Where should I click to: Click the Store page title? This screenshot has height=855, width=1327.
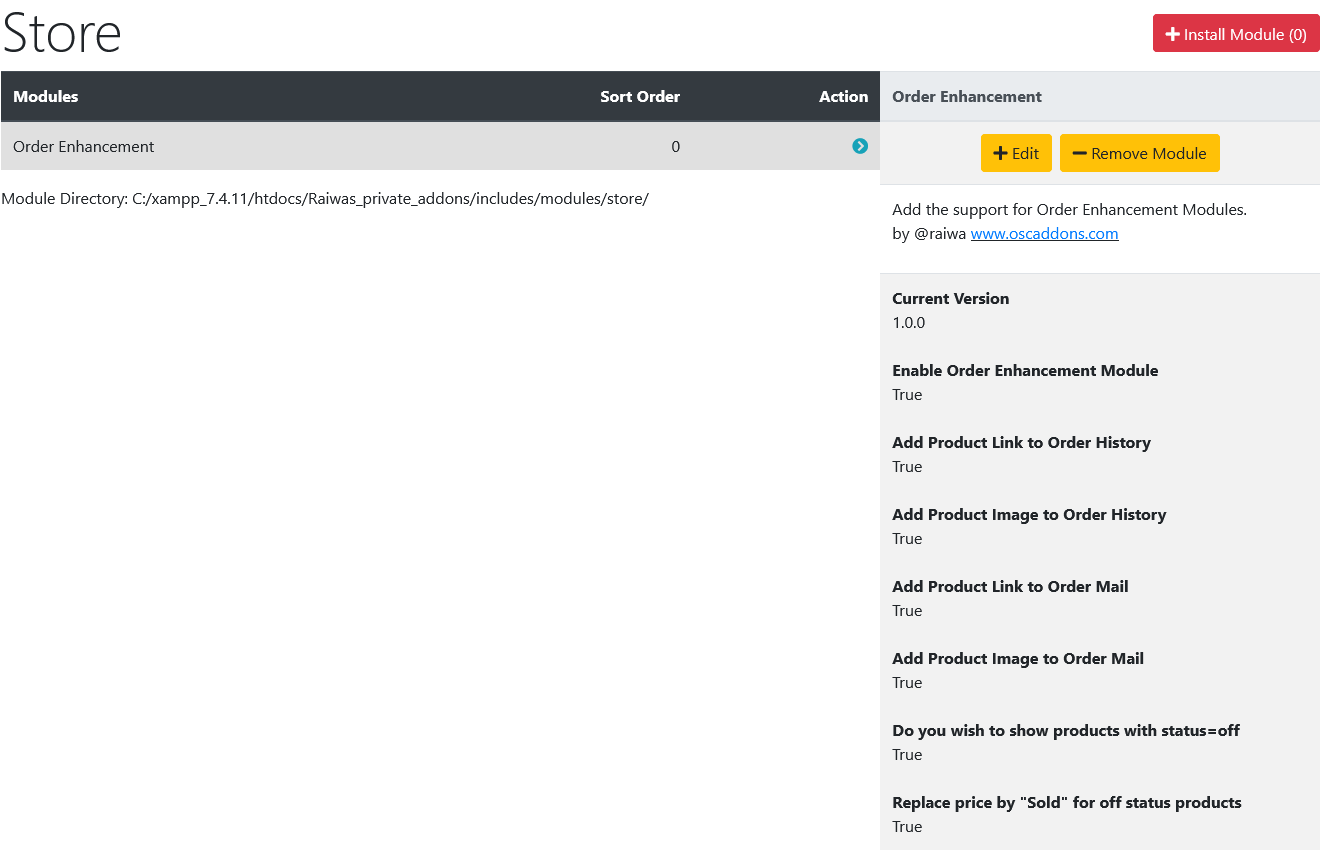pyautogui.click(x=62, y=33)
